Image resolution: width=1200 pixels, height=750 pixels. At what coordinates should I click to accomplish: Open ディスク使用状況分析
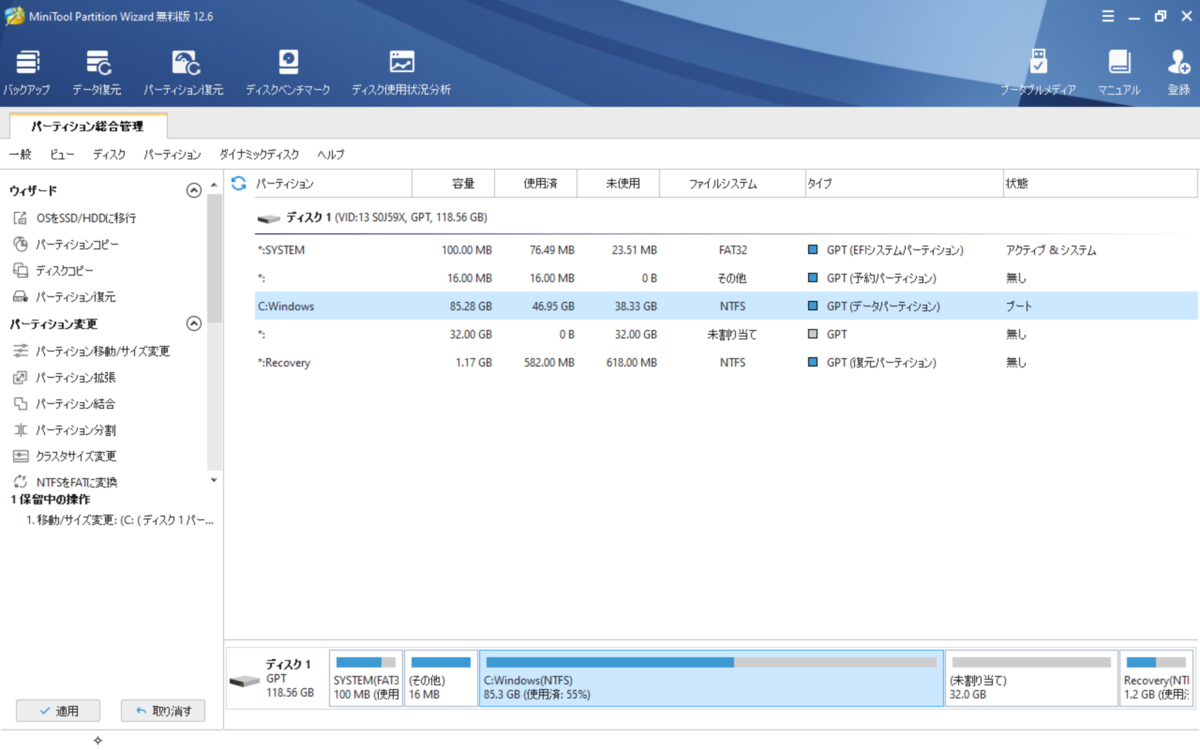pos(401,72)
